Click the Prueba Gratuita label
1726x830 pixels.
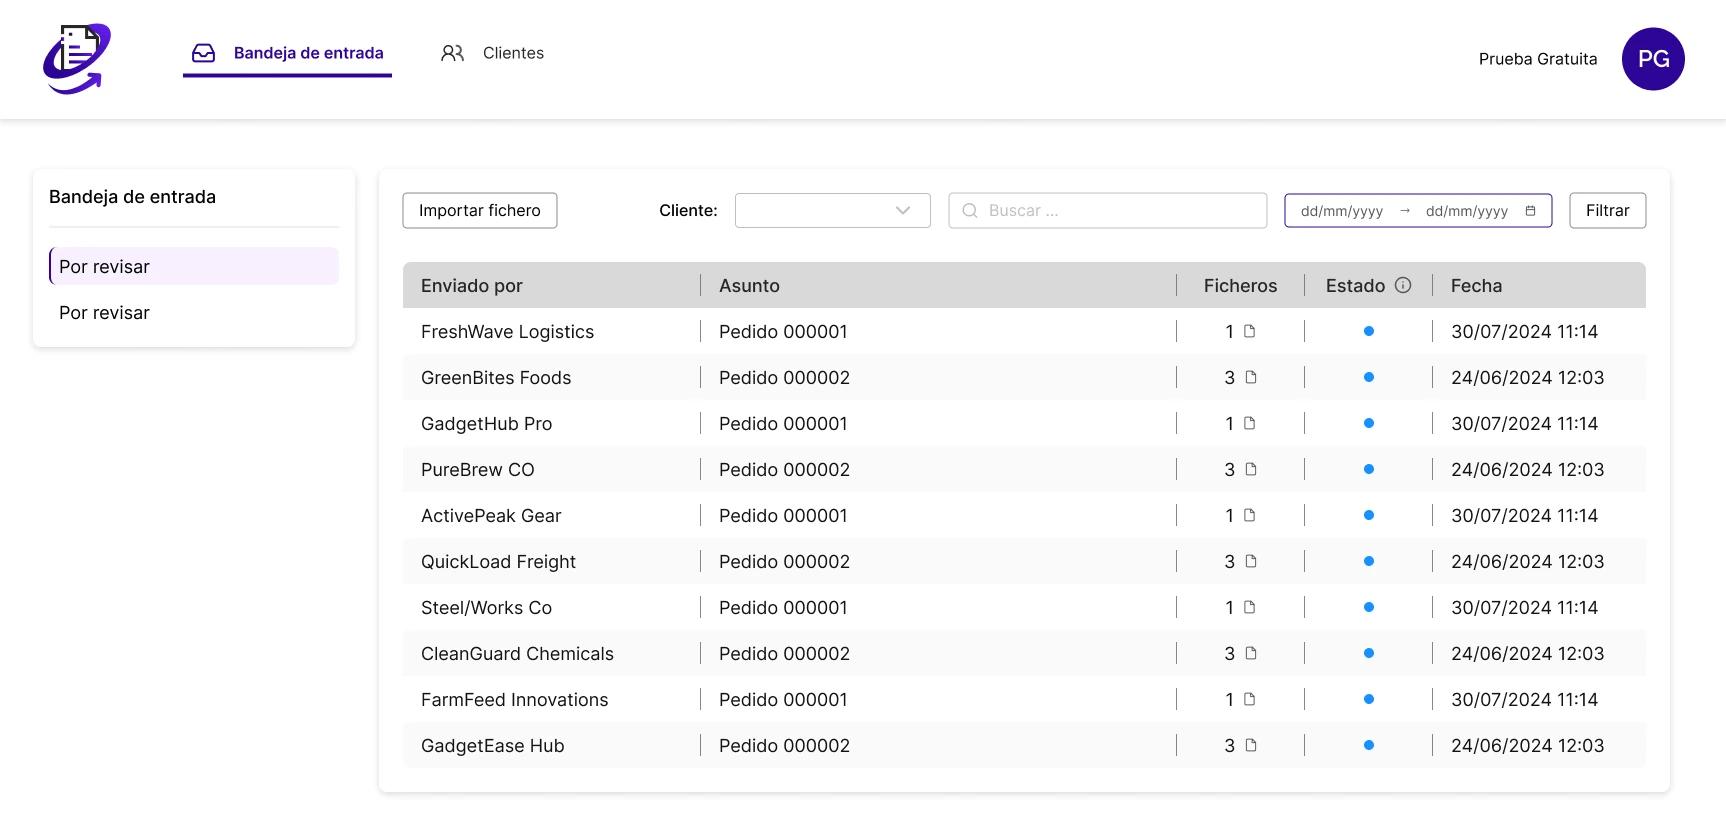[x=1538, y=59]
